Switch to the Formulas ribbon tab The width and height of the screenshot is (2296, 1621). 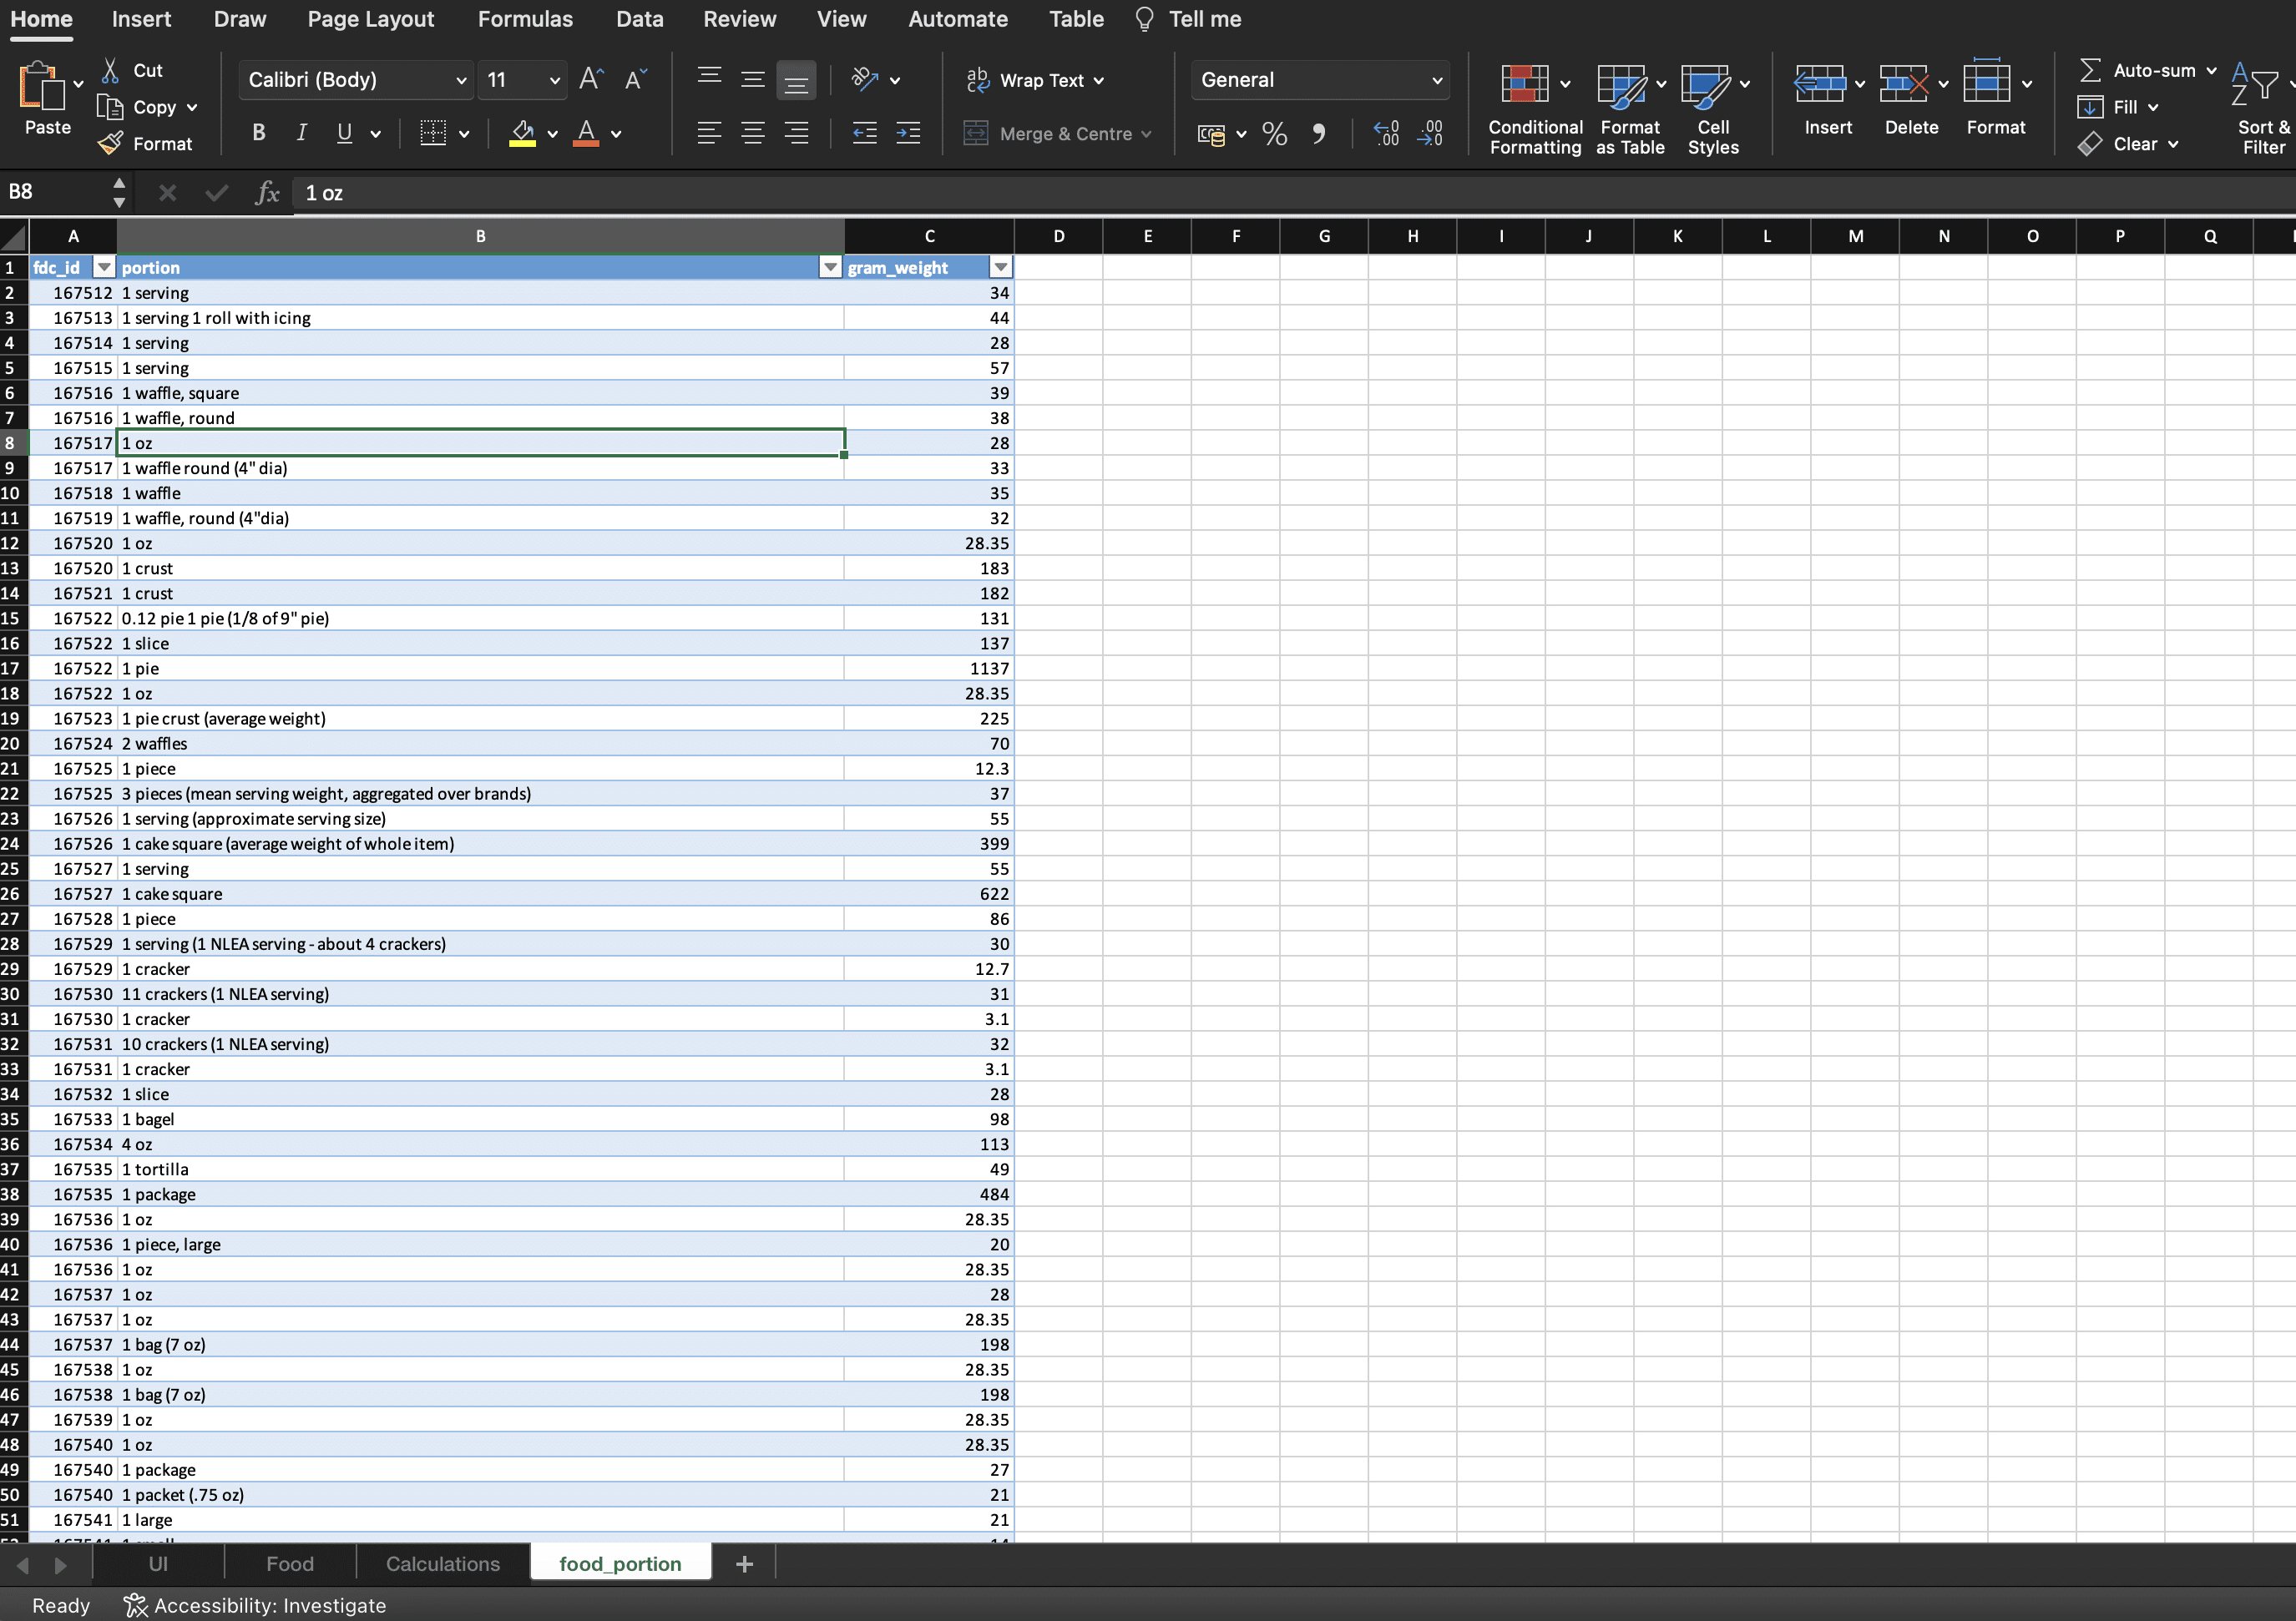tap(525, 19)
